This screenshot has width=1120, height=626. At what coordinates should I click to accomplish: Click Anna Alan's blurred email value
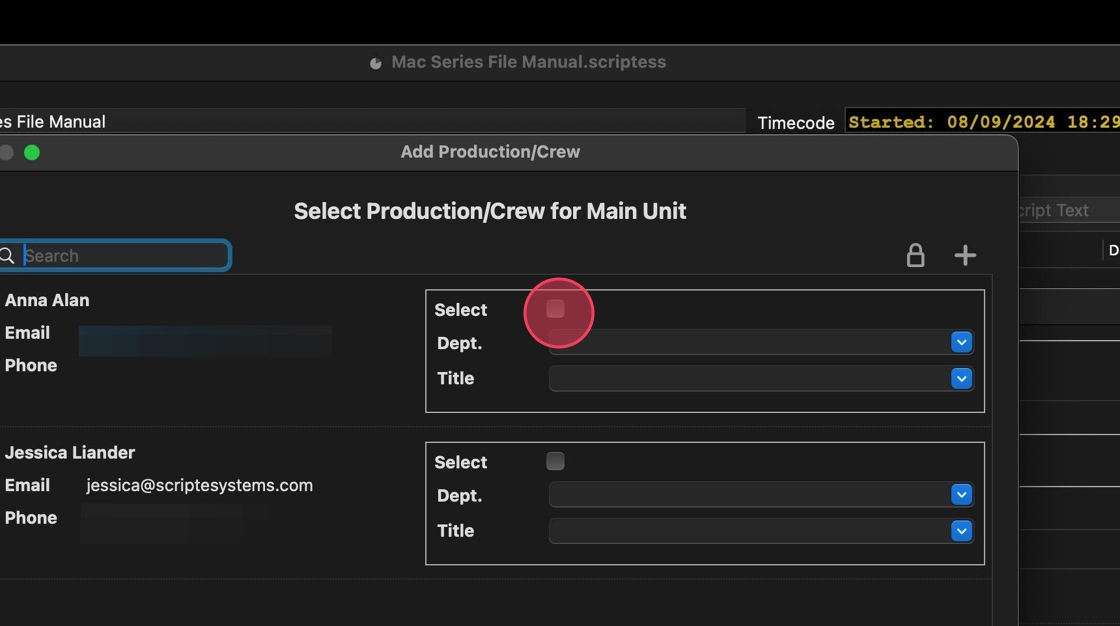click(x=205, y=340)
